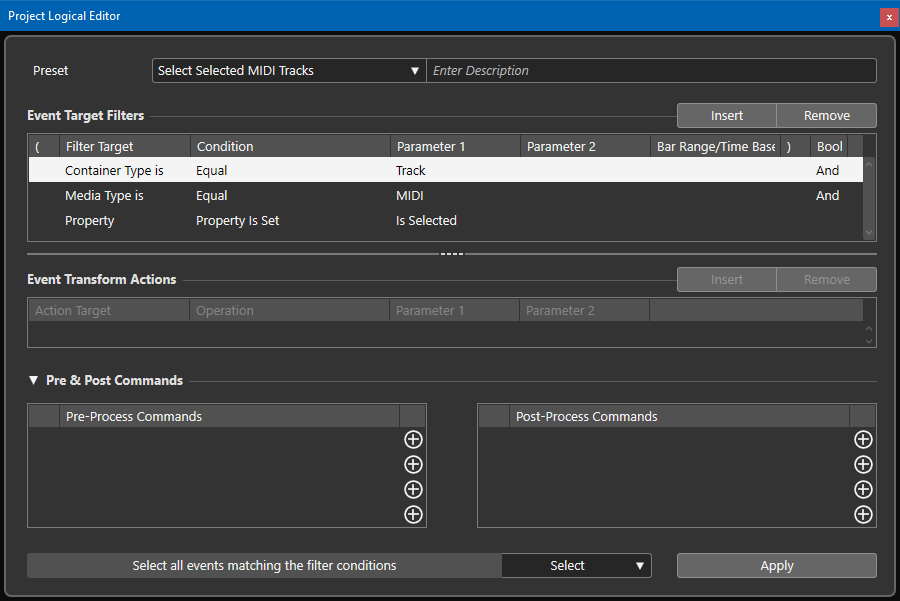Insert a new Event Target Filter
Image resolution: width=900 pixels, height=601 pixels.
click(x=726, y=116)
